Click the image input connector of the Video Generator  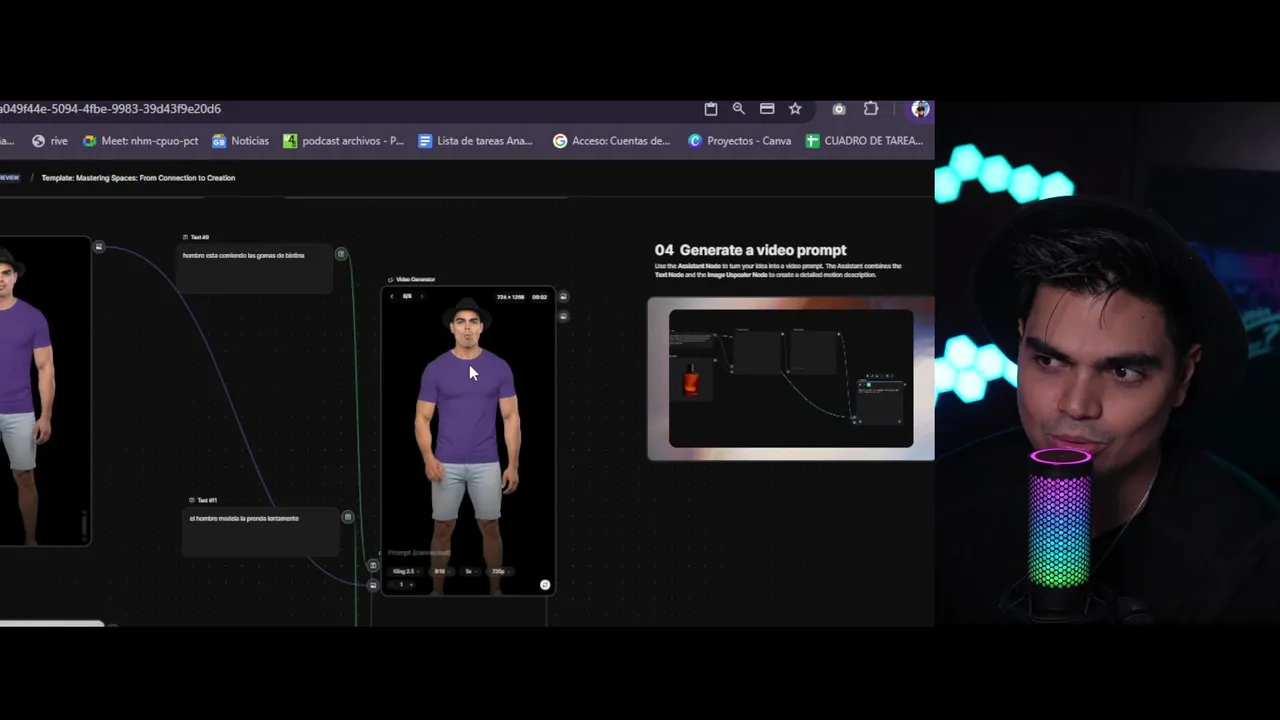373,585
